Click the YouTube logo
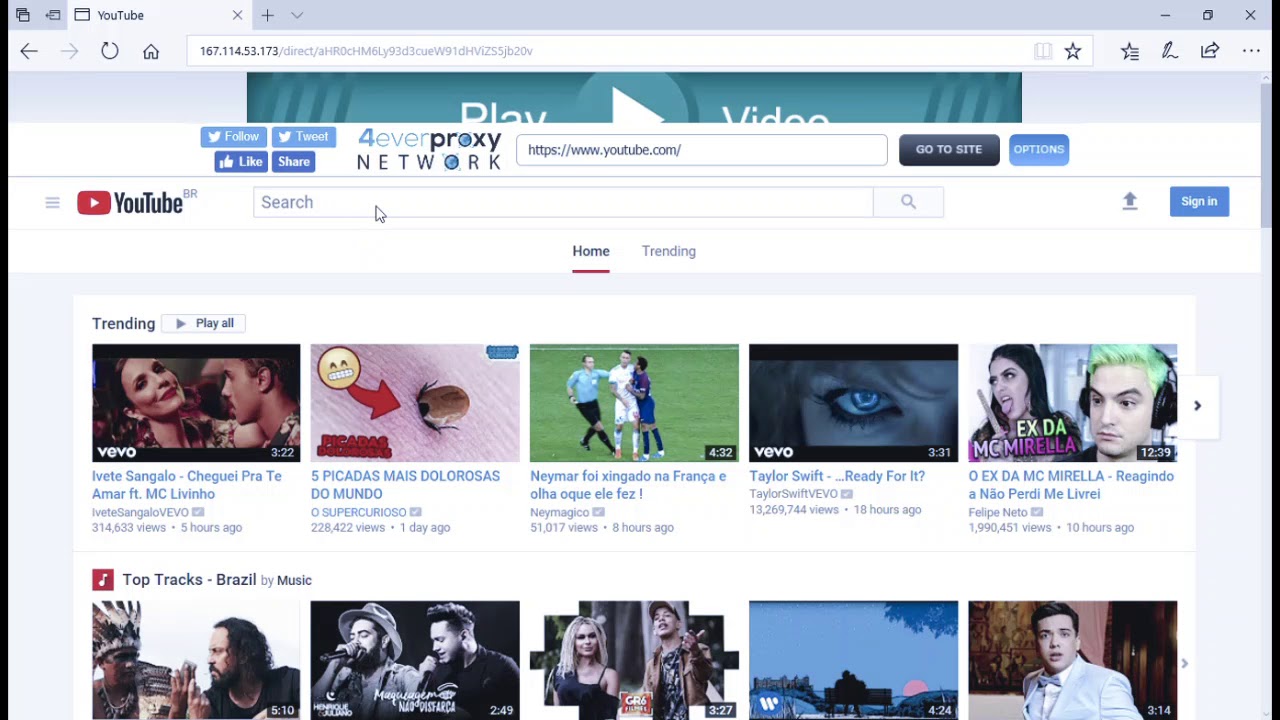This screenshot has height=720, width=1280. coord(131,203)
